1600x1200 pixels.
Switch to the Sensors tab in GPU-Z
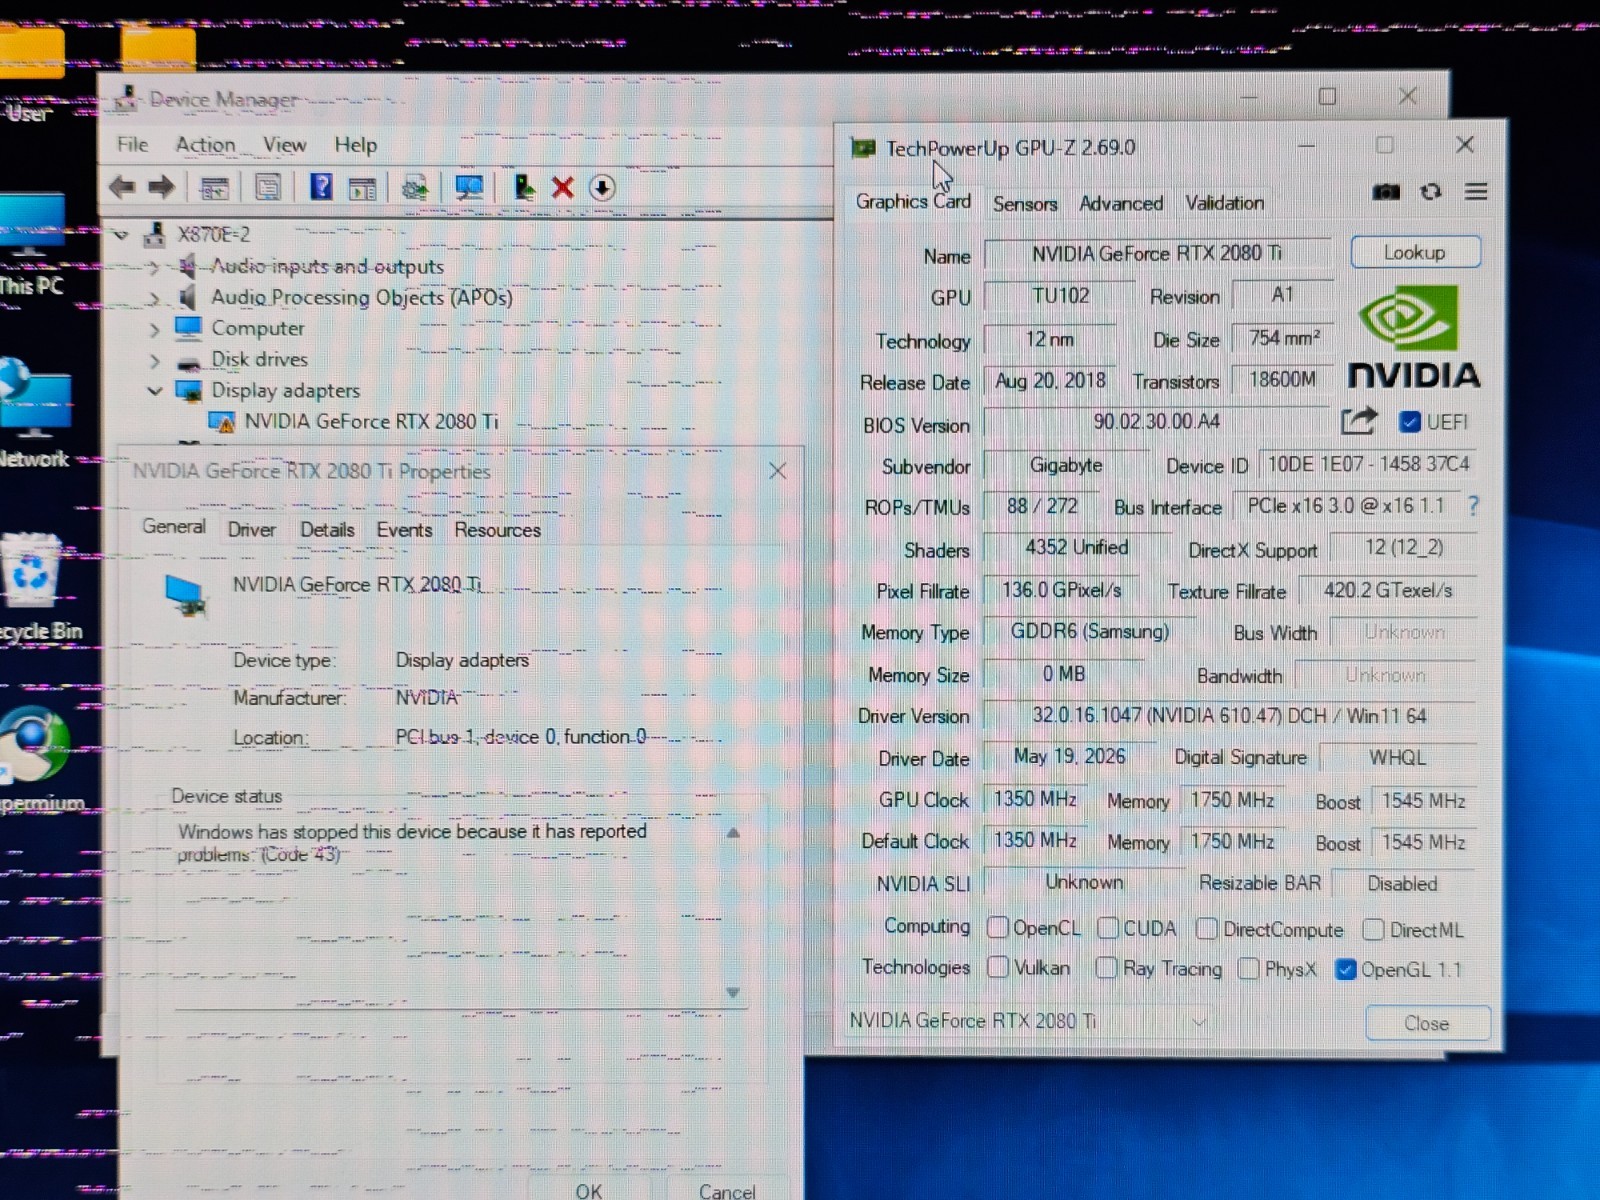click(1024, 204)
